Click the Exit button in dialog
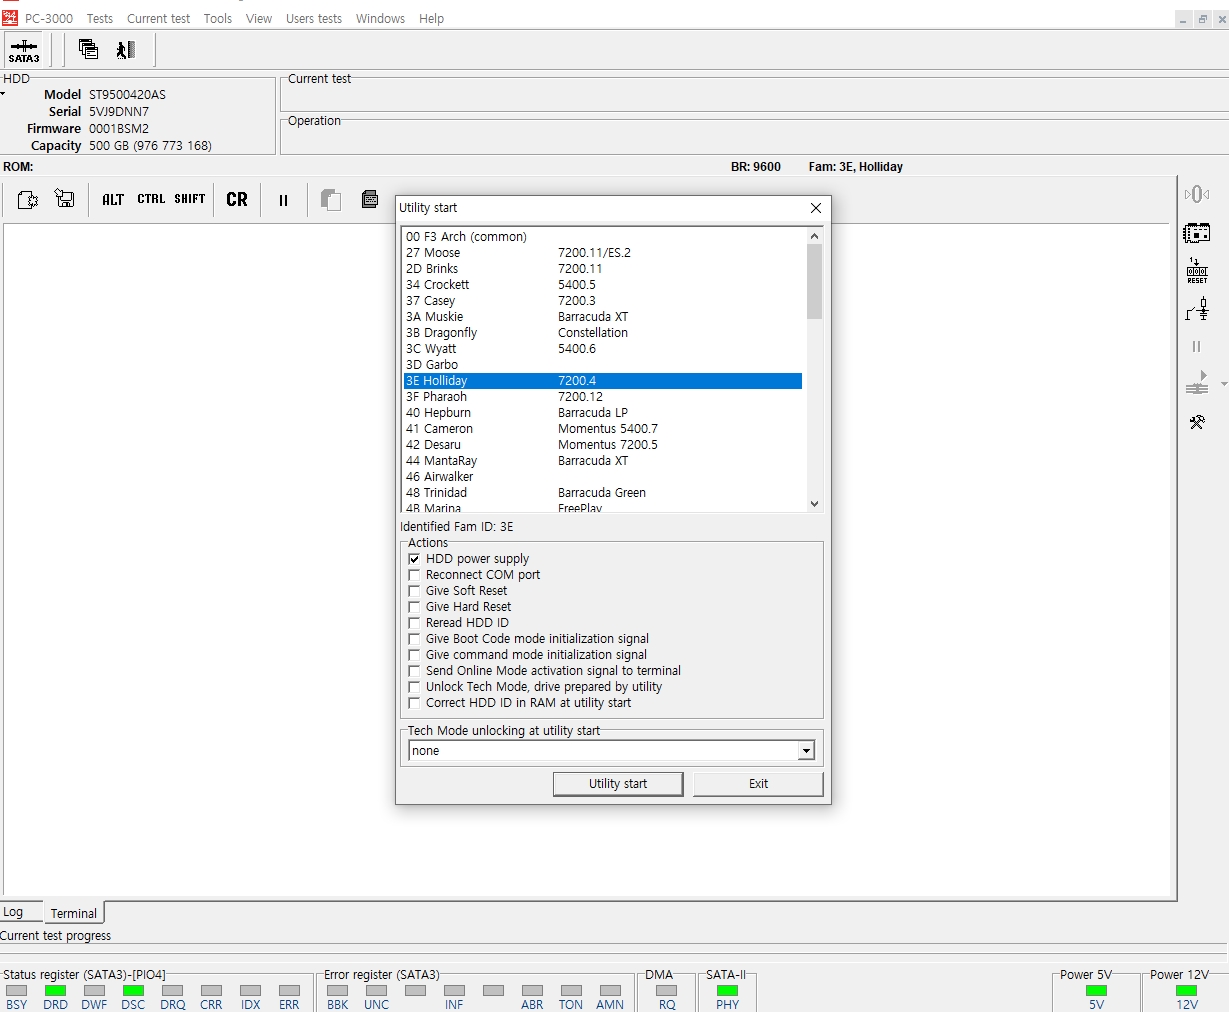The height and width of the screenshot is (1012, 1229). [758, 784]
